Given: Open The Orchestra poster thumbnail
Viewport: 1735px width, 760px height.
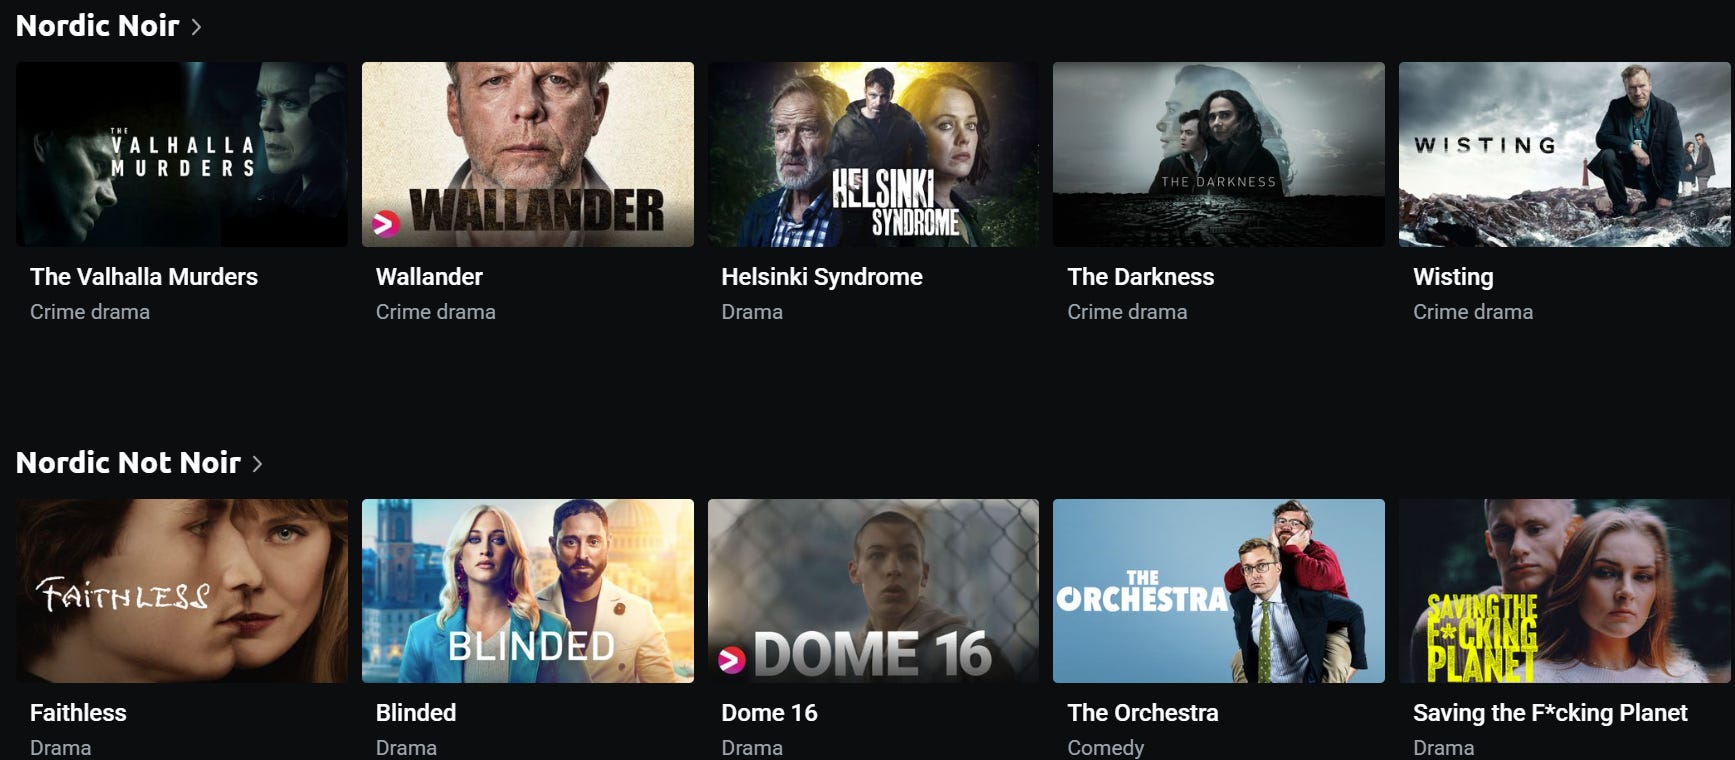Looking at the screenshot, I should (x=1219, y=591).
